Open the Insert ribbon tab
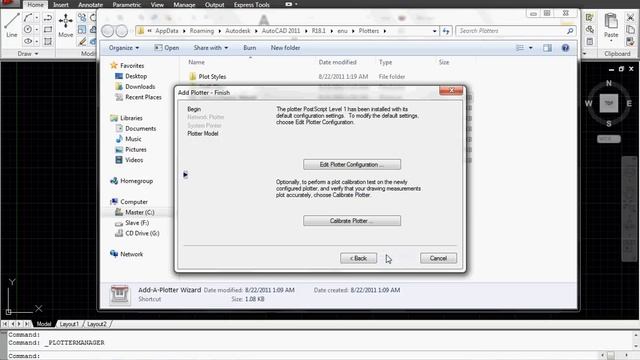Image resolution: width=640 pixels, height=360 pixels. point(61,5)
